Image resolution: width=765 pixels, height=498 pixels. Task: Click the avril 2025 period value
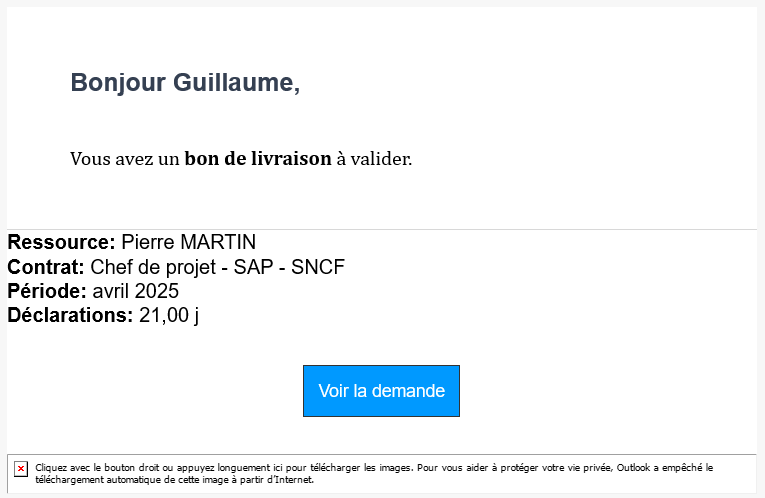136,291
